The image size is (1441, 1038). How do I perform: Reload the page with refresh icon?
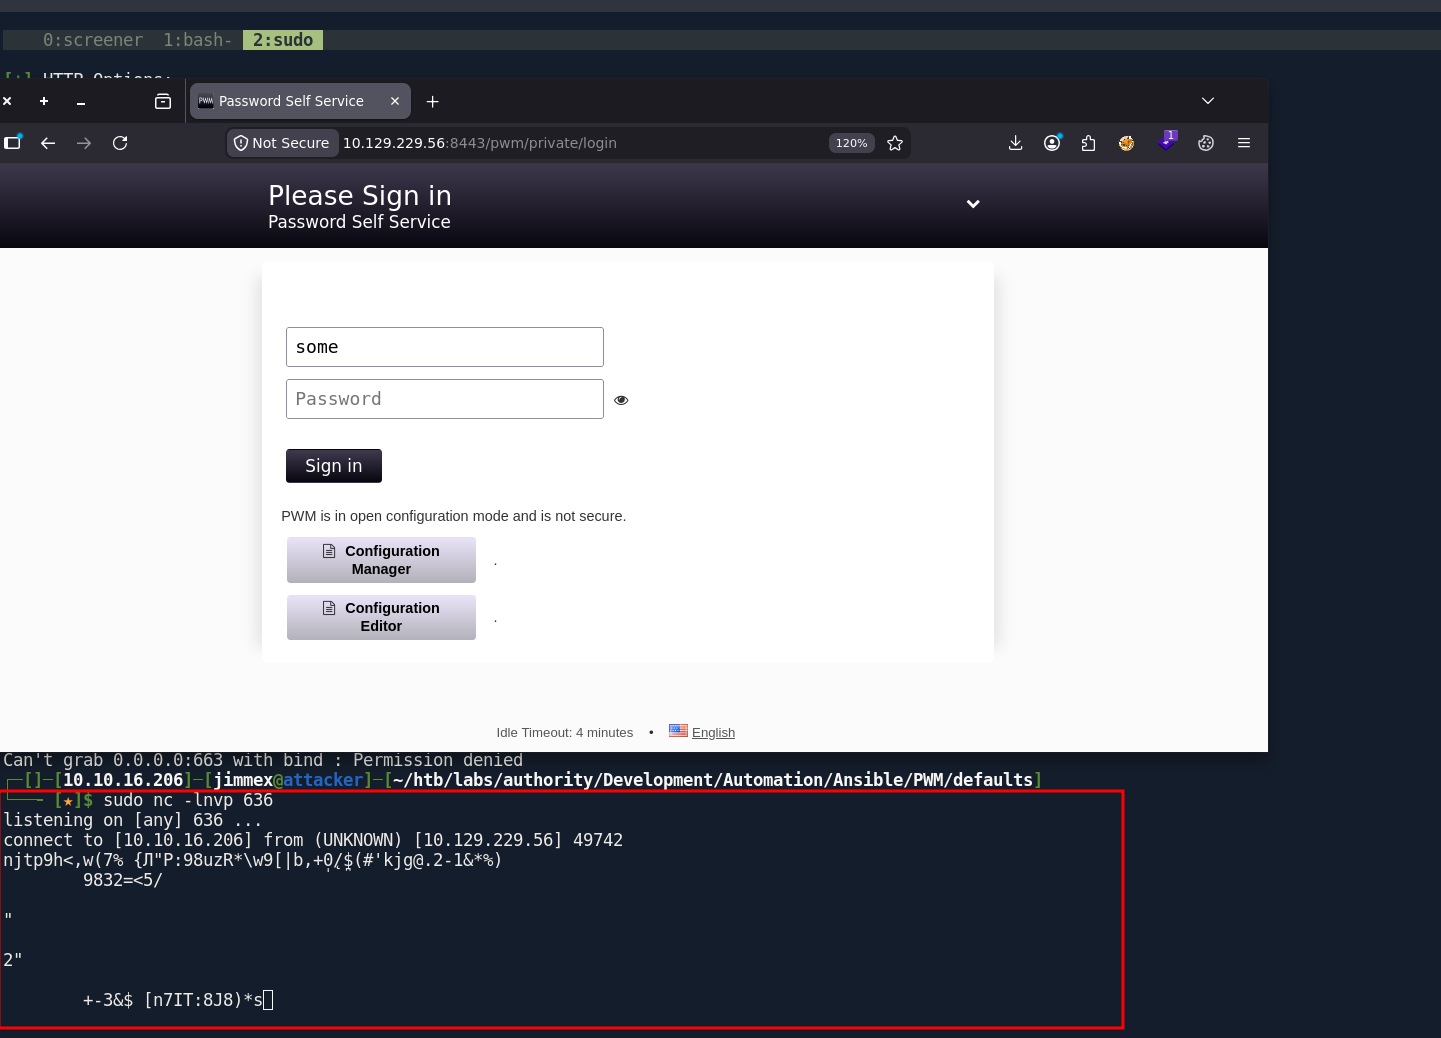point(120,143)
